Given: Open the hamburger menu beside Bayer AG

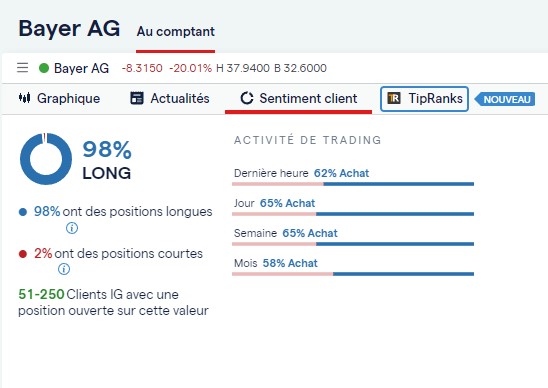Looking at the screenshot, I should click(x=23, y=67).
